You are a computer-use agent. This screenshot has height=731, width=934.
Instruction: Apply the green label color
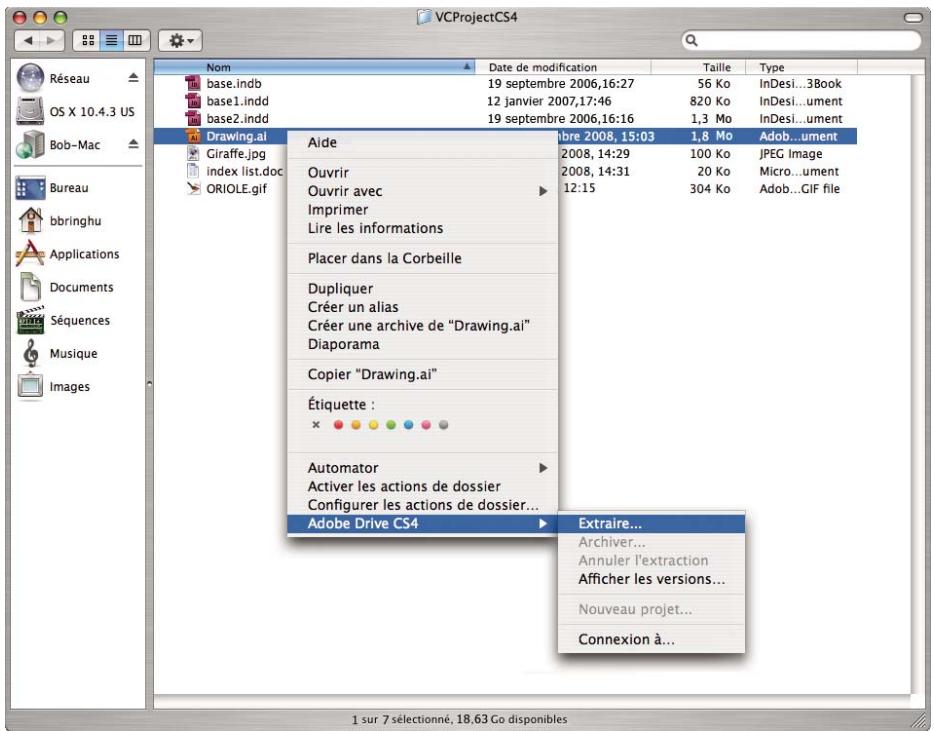(x=391, y=425)
